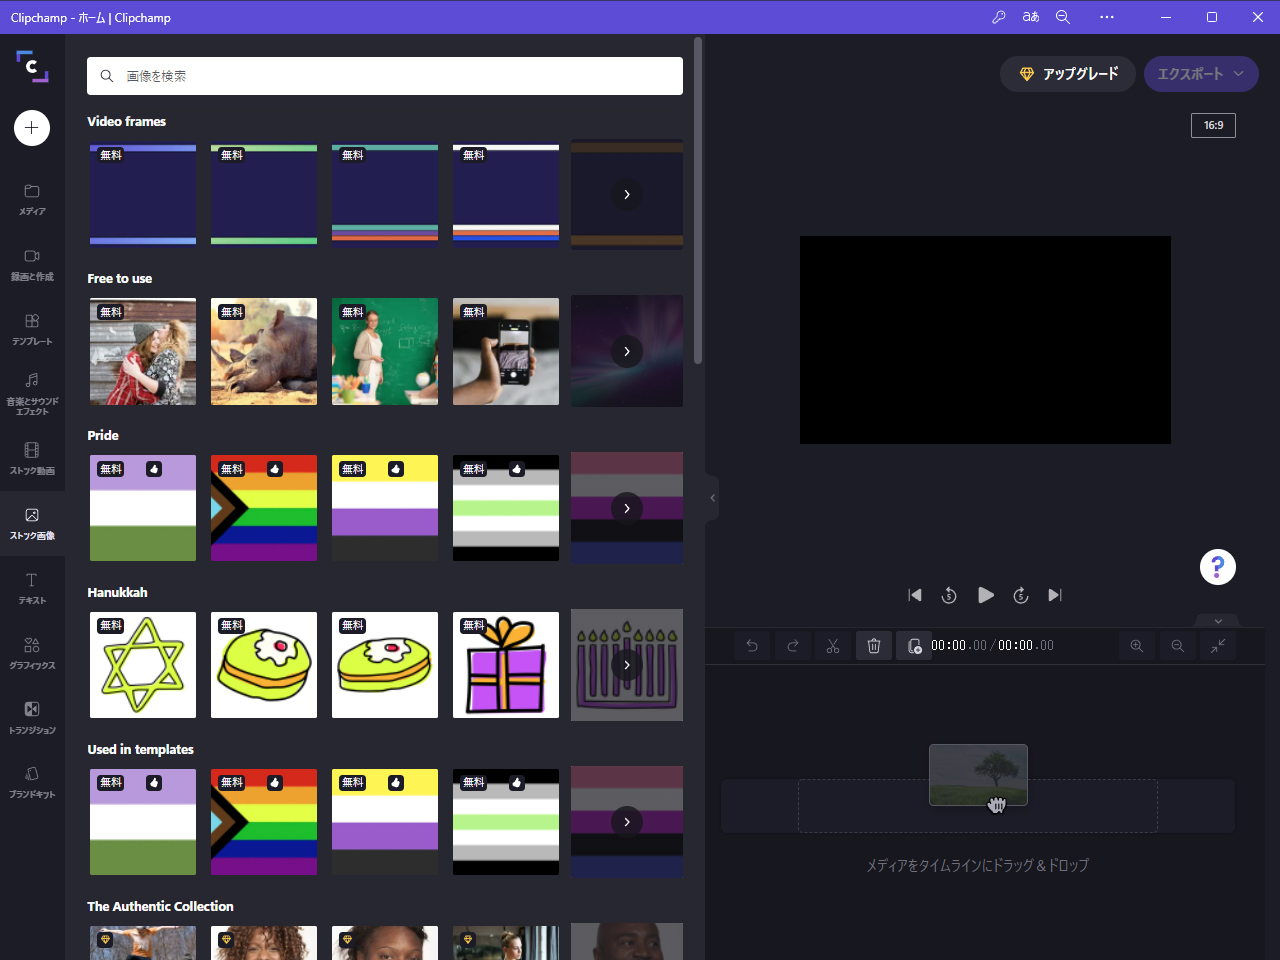
Task: Skip to the end of the video
Action: pyautogui.click(x=1055, y=595)
